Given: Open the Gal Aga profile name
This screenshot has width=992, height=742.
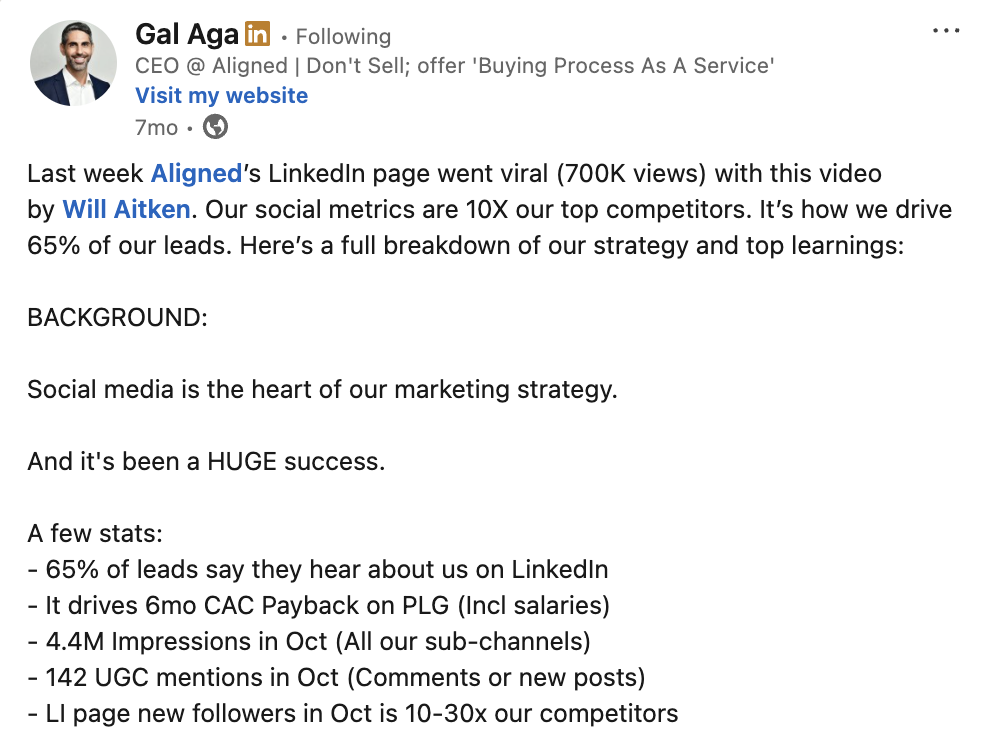Looking at the screenshot, I should tap(187, 34).
